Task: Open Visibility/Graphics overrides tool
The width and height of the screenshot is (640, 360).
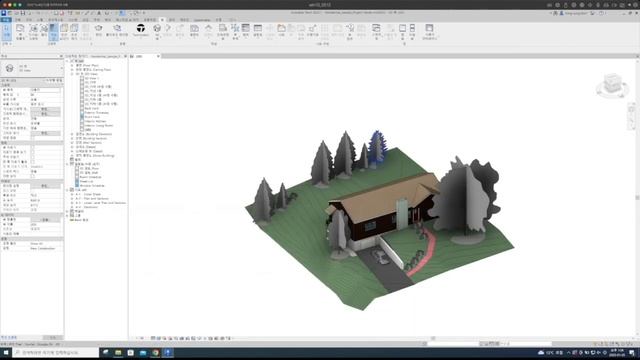Action: pos(33,31)
